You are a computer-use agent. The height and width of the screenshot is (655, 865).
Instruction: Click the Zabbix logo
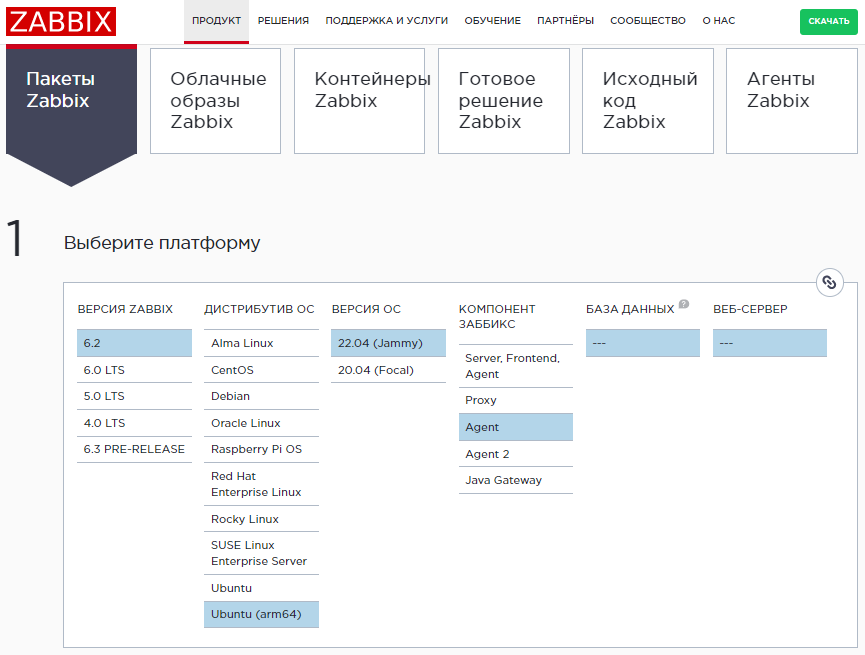click(x=61, y=22)
